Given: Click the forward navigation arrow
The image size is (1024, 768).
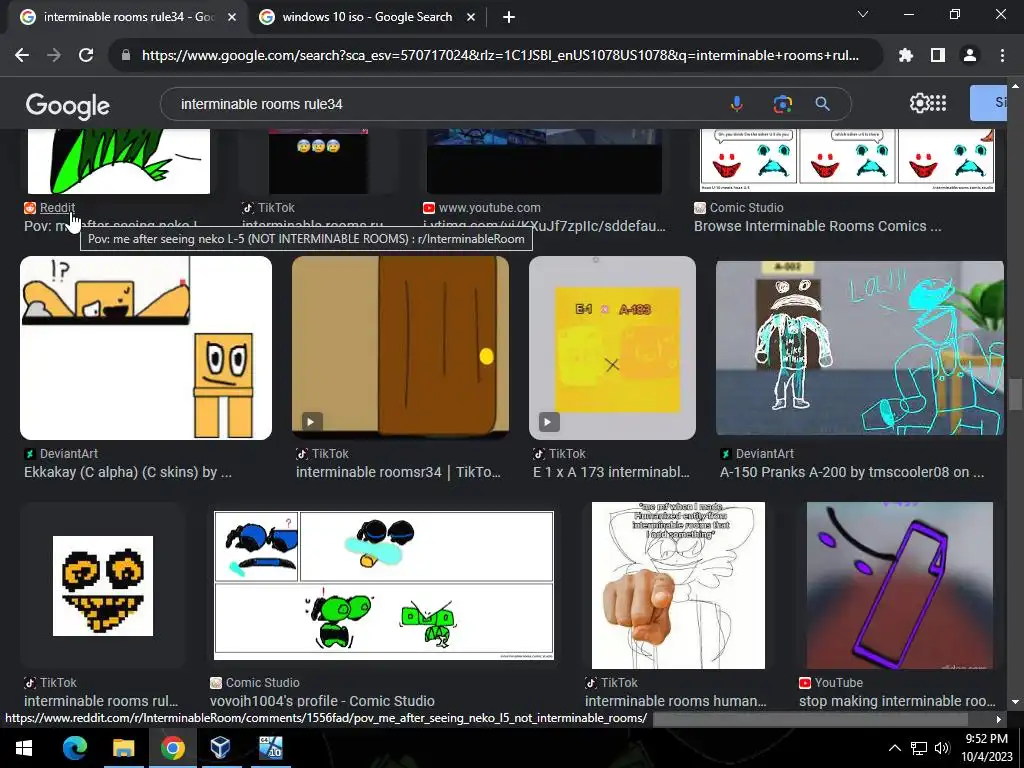Looking at the screenshot, I should coord(54,56).
